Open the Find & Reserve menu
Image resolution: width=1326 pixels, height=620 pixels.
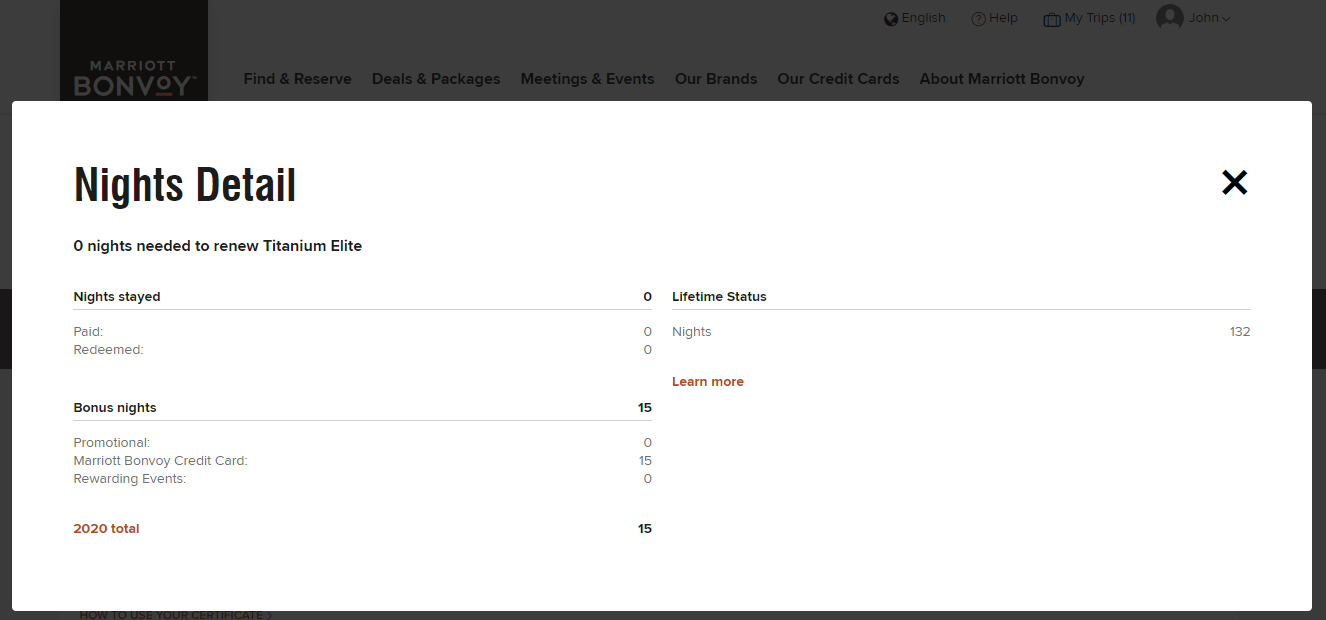pos(297,79)
